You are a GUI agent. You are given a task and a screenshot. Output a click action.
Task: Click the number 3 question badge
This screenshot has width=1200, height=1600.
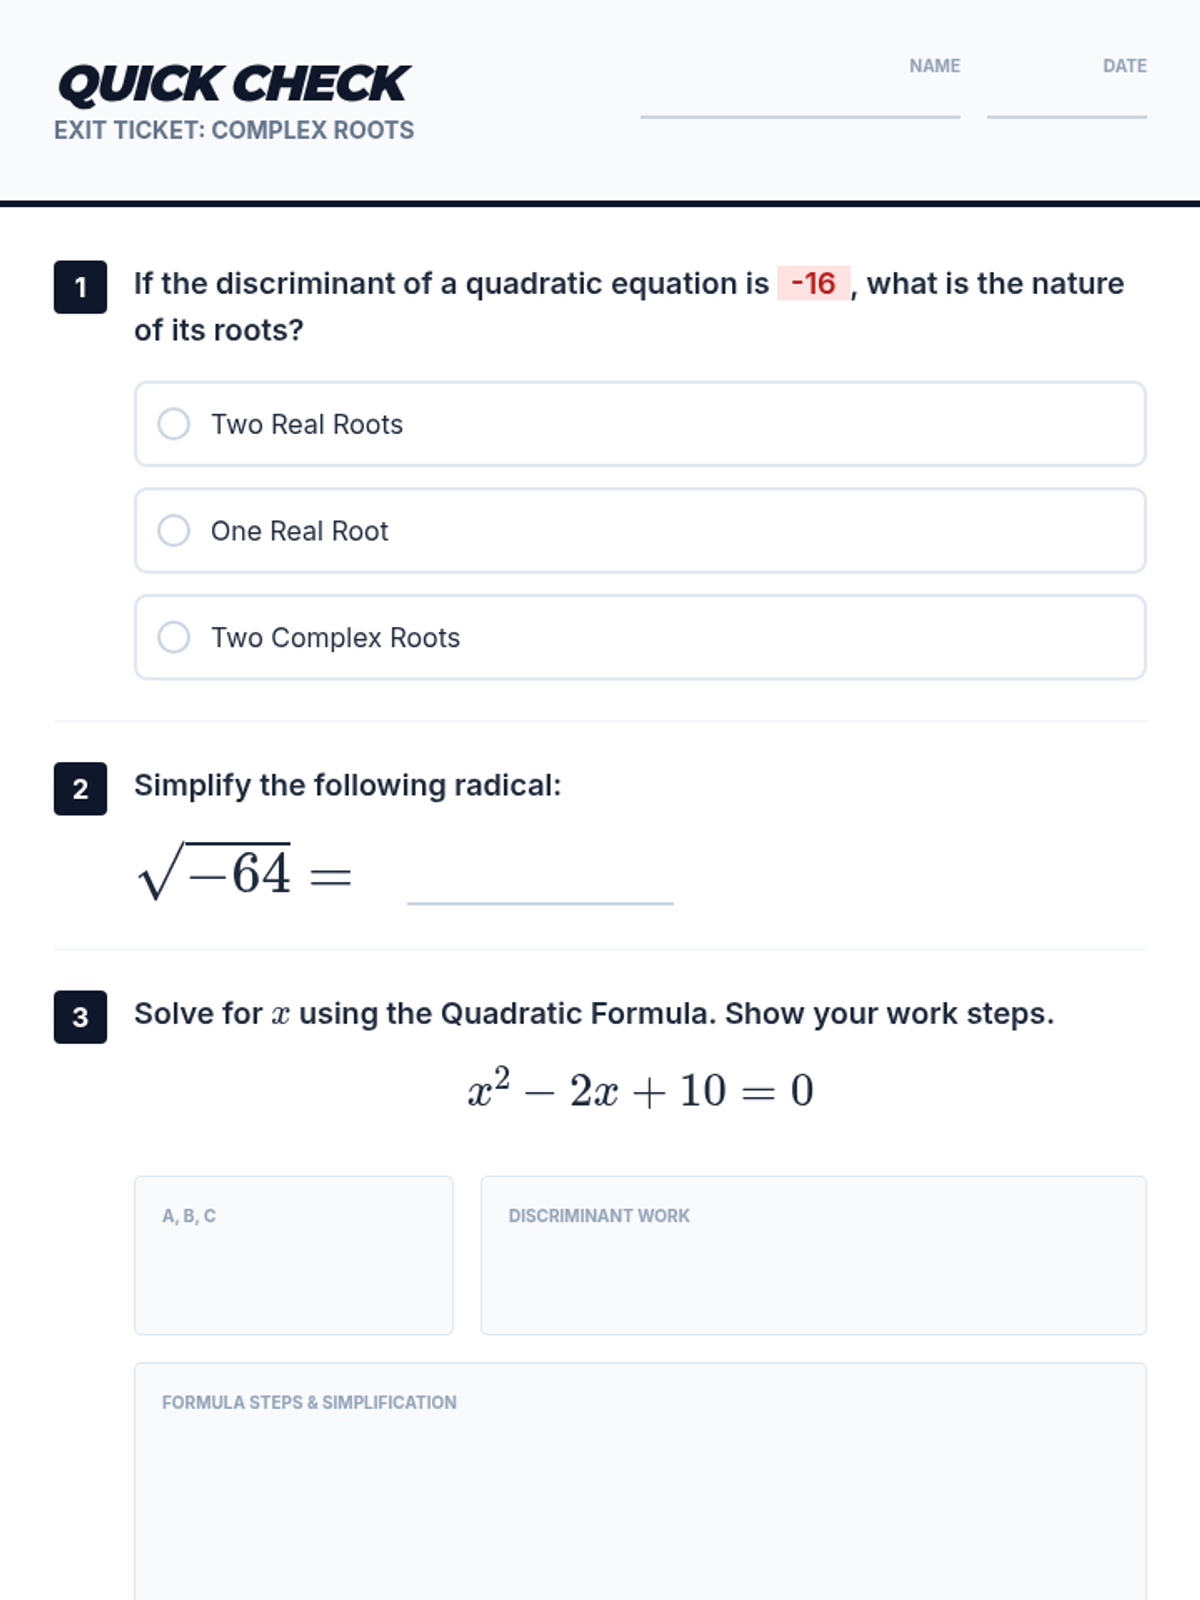tap(80, 1017)
